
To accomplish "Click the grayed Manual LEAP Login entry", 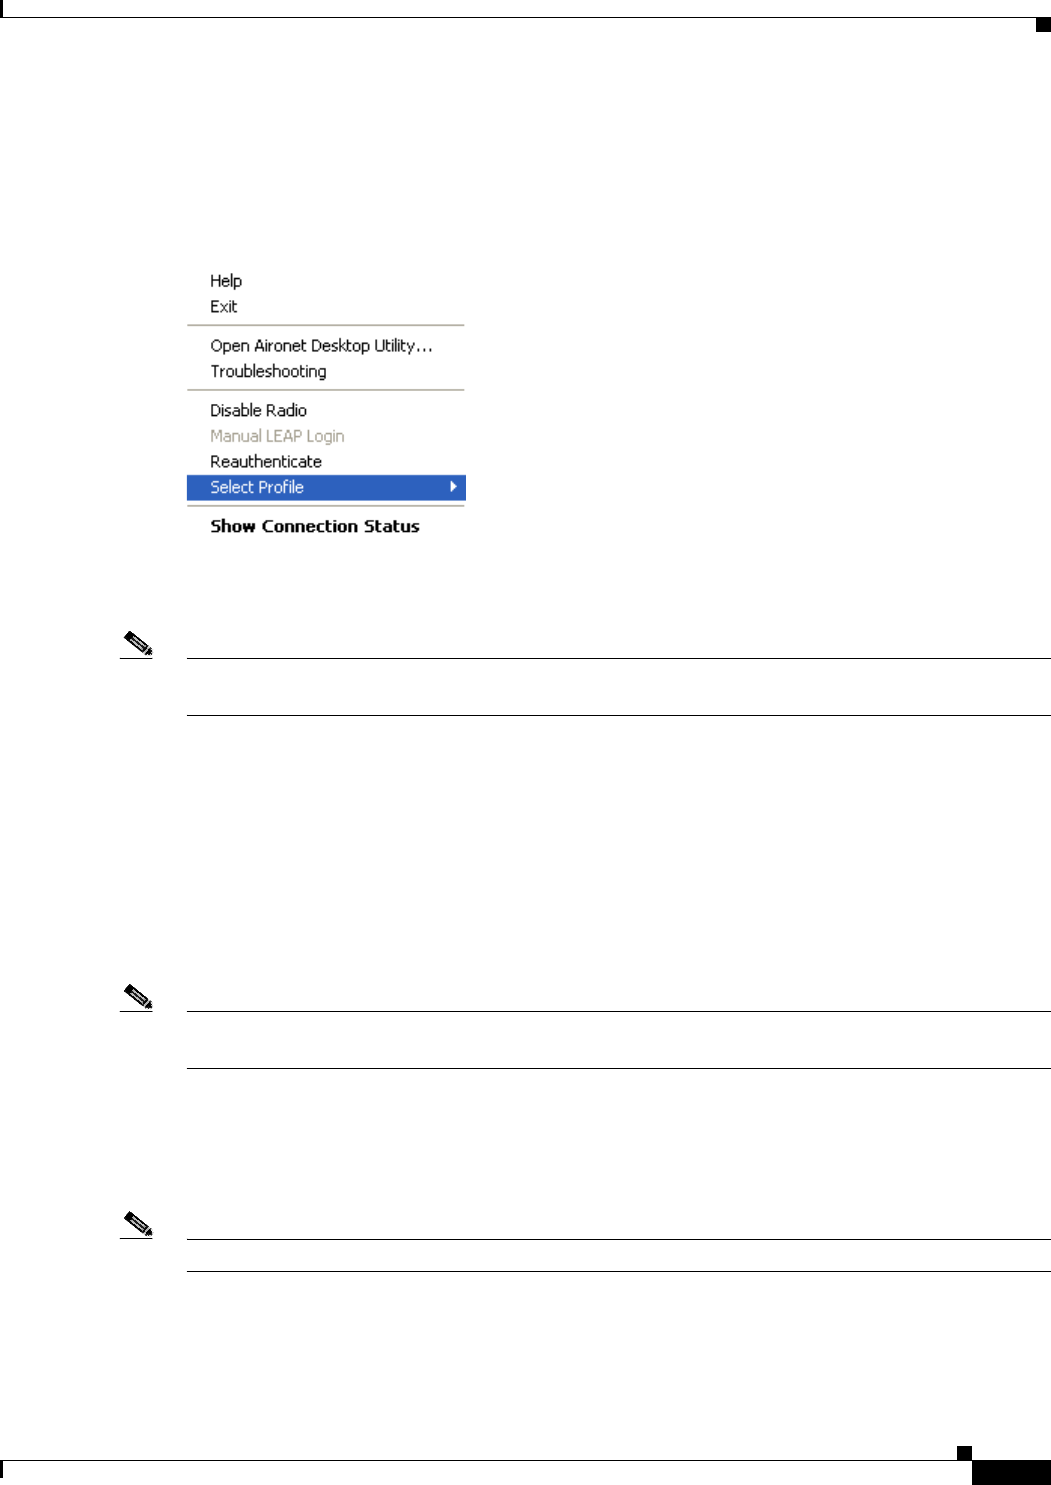I will click(x=277, y=436).
